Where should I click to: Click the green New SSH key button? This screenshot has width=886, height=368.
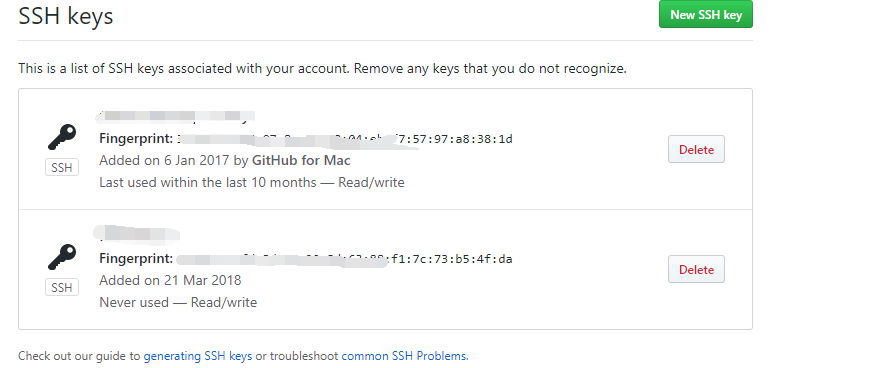(x=706, y=15)
